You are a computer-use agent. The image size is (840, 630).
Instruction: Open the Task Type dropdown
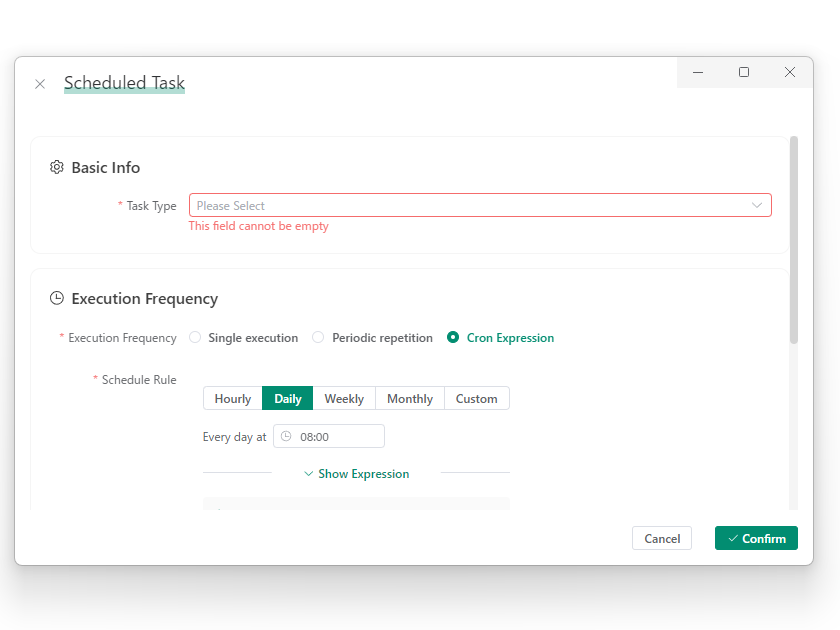pyautogui.click(x=470, y=205)
